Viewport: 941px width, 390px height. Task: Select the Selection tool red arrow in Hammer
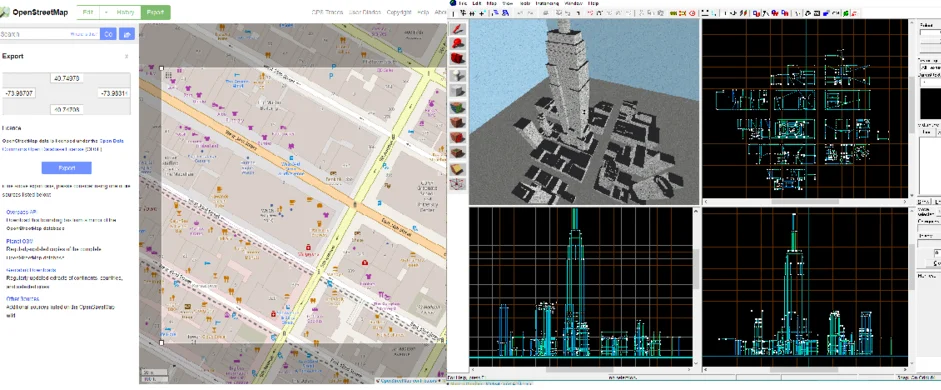point(458,28)
